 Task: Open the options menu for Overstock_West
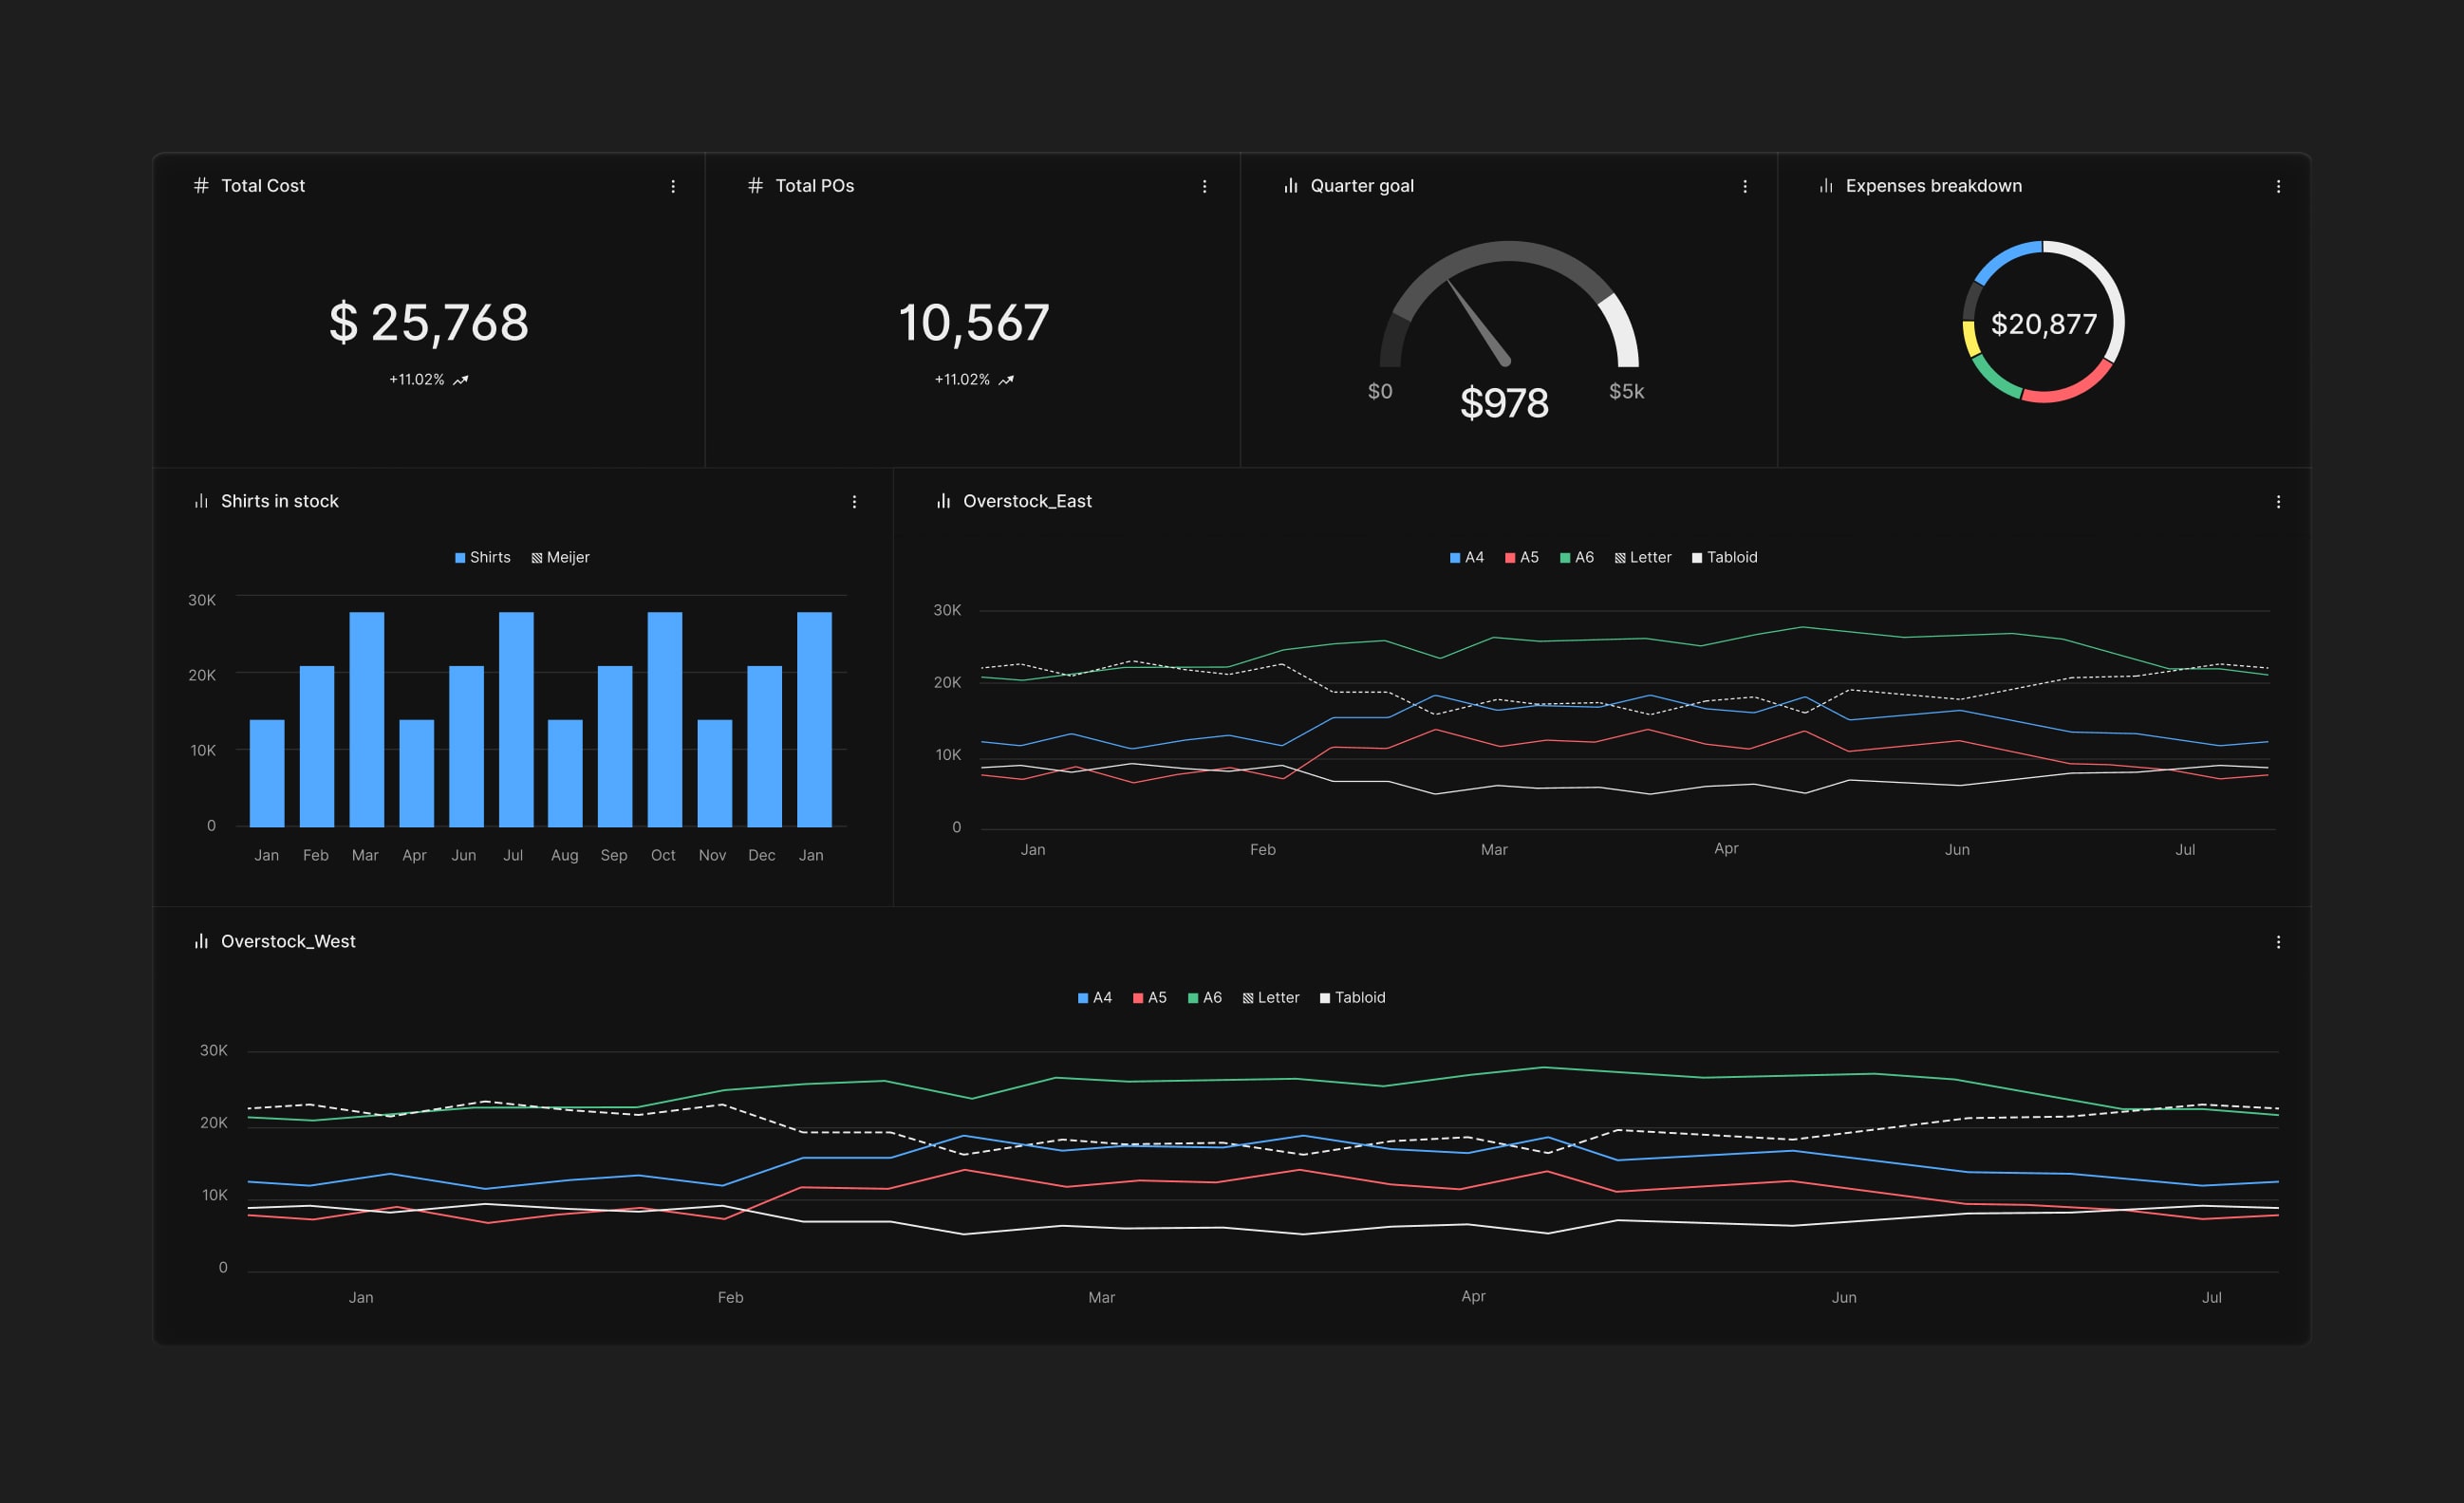point(2279,941)
